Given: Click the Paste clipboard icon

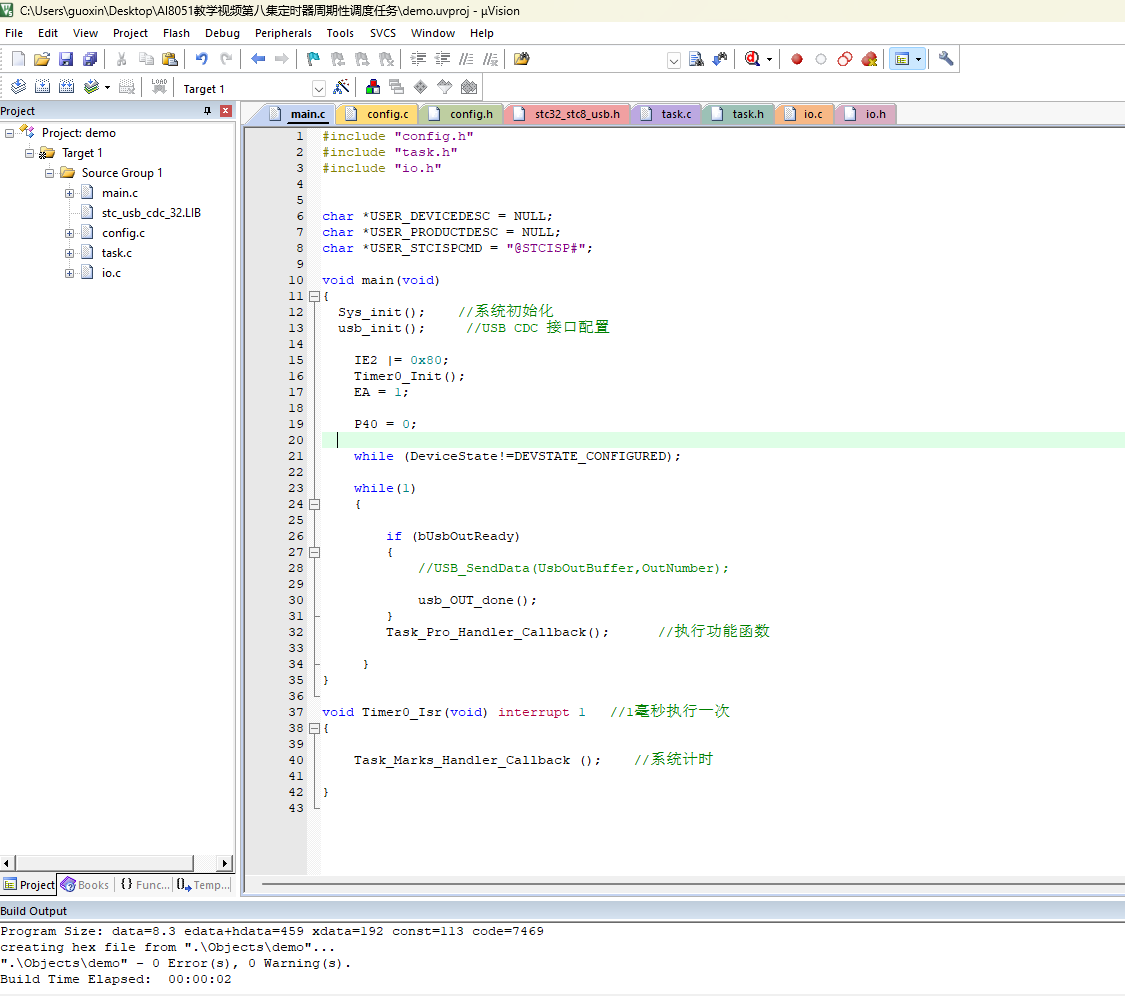Looking at the screenshot, I should point(170,59).
